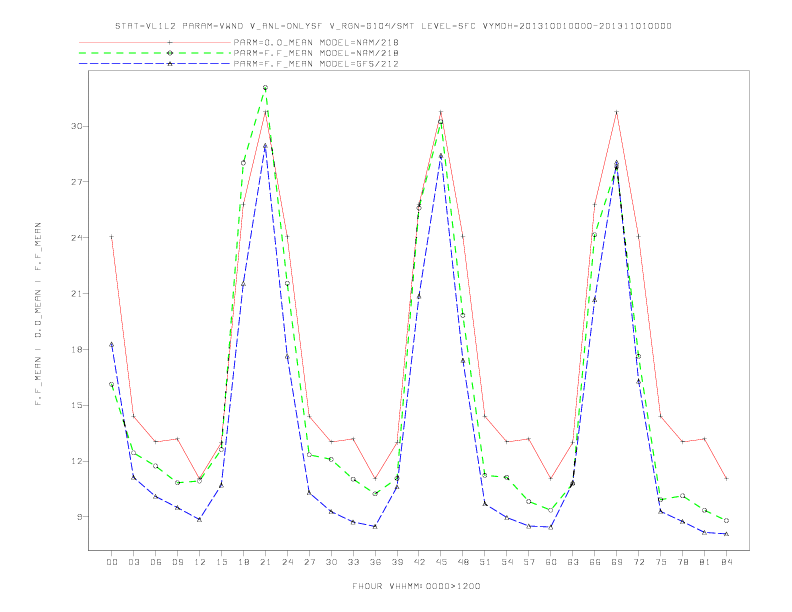The width and height of the screenshot is (792, 612).
Task: Click the x-axis label FHOUR VHHMM:0000>1200
Action: pos(416,586)
